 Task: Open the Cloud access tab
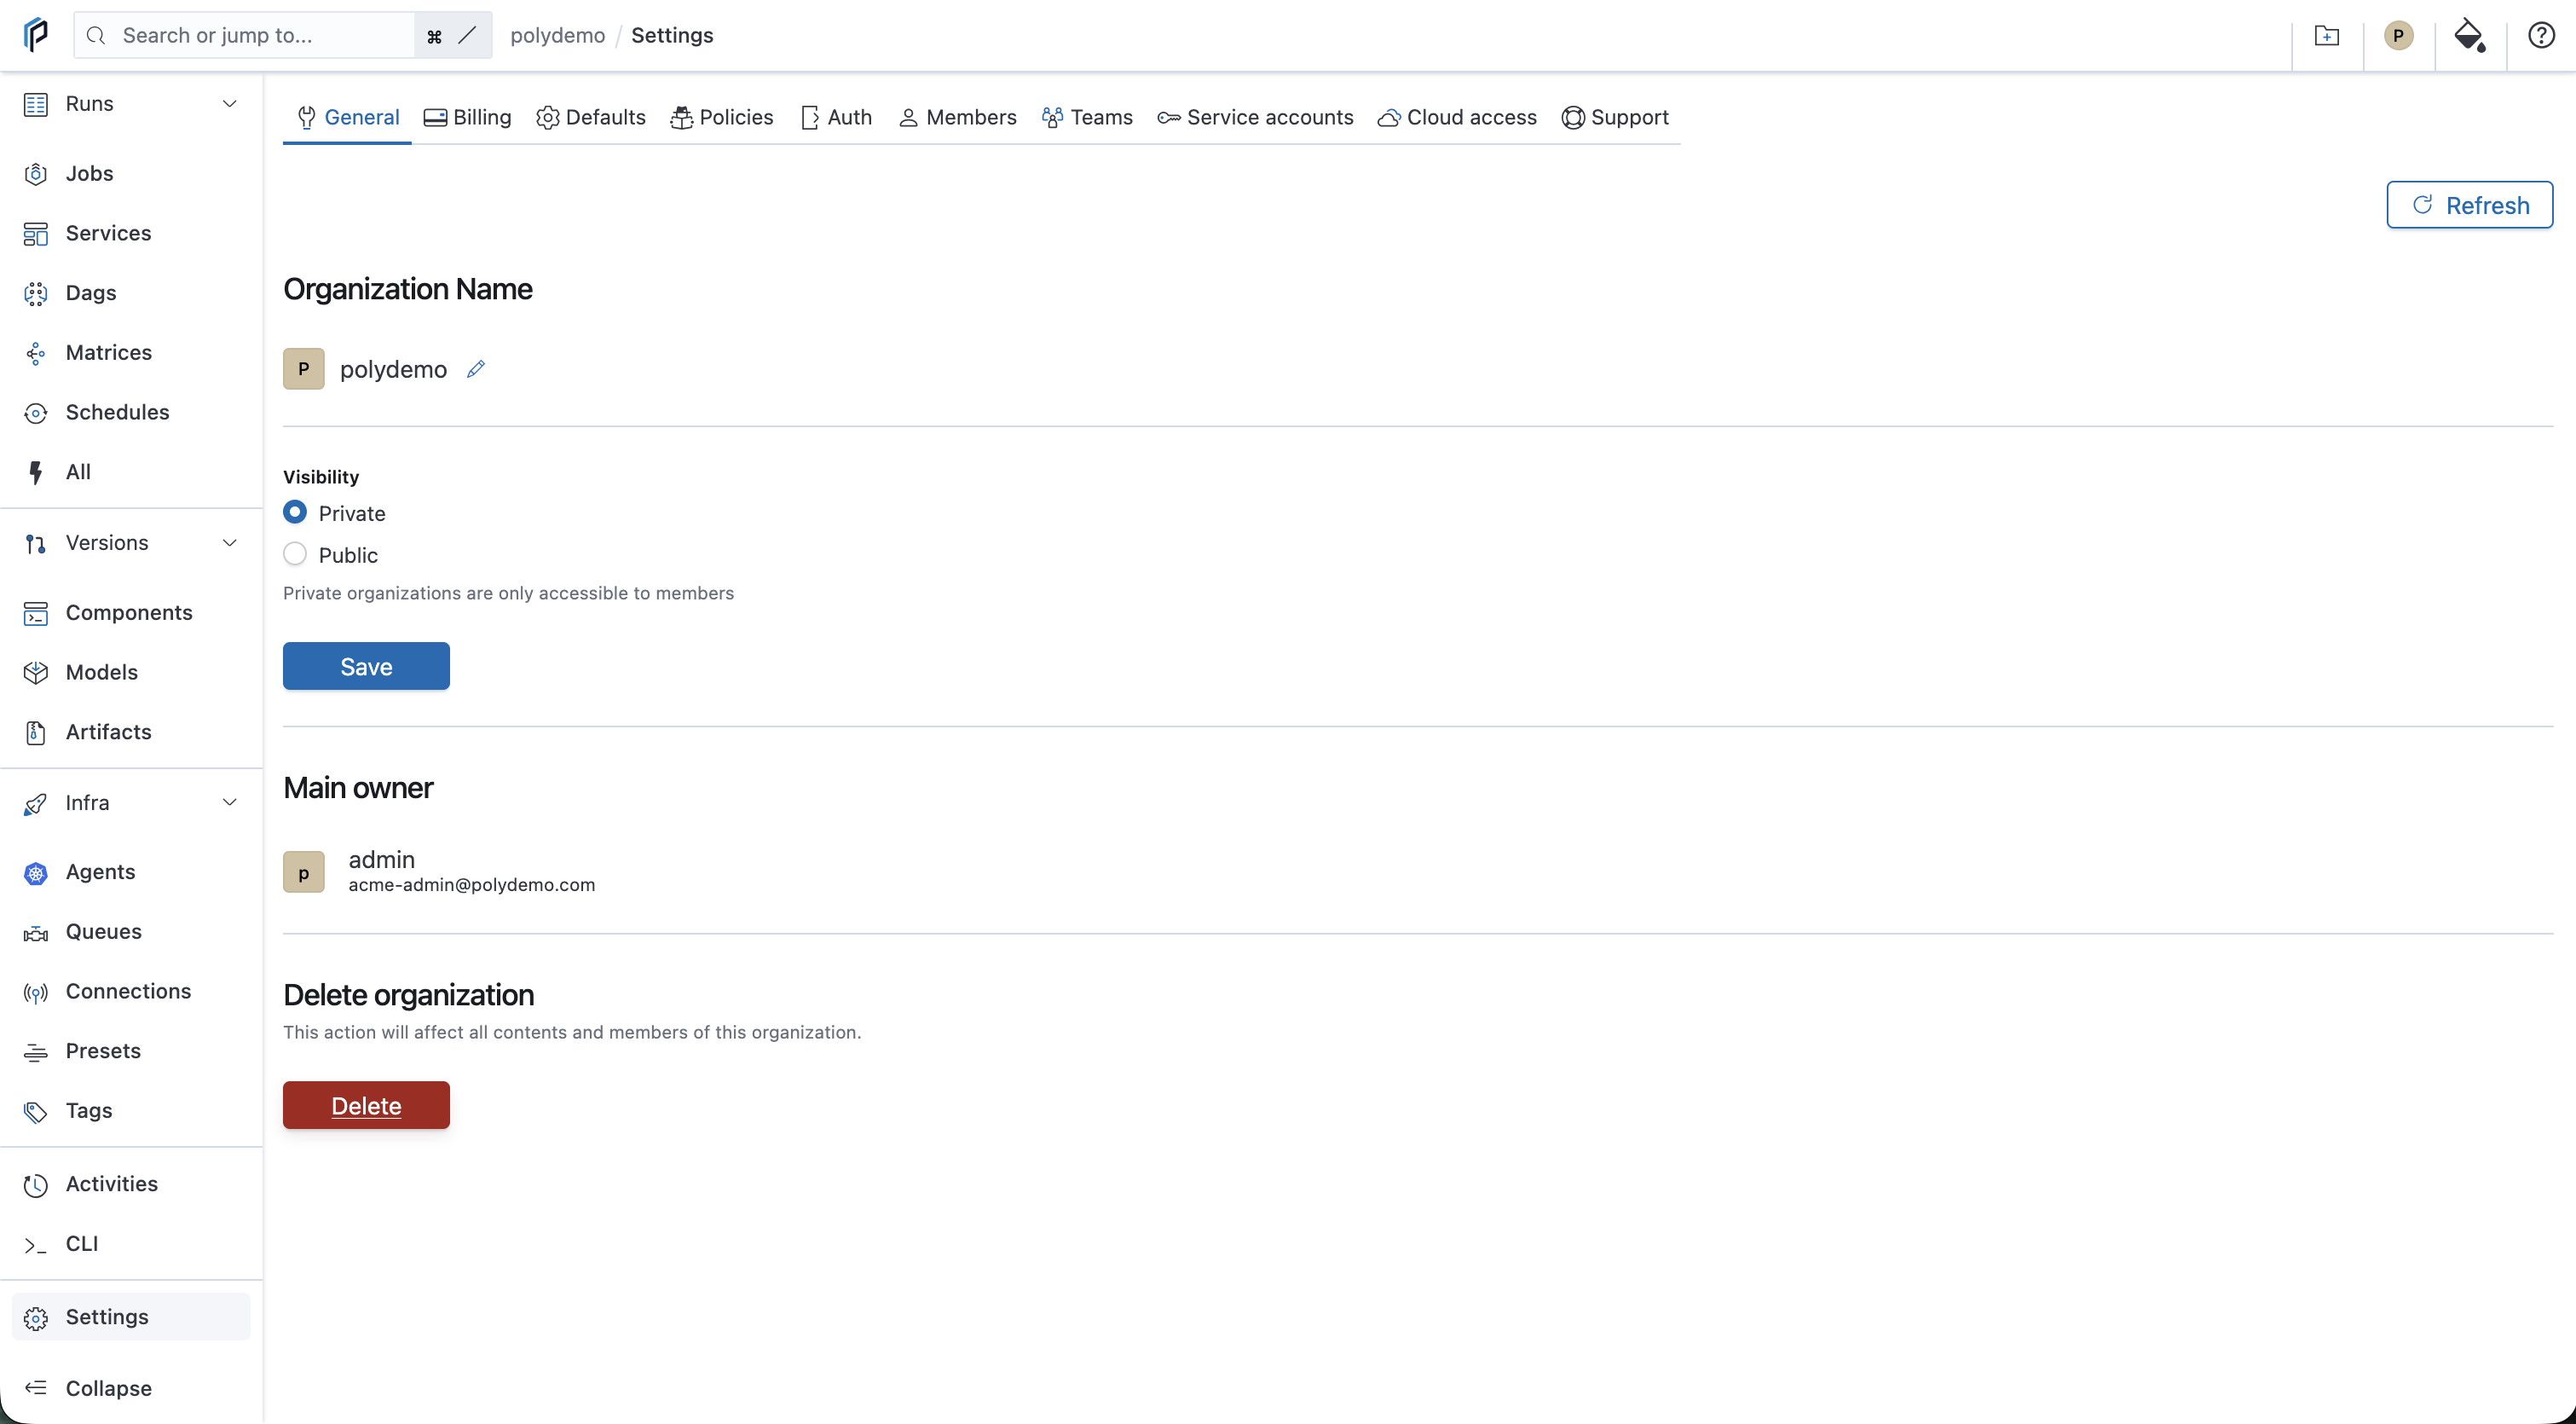pos(1457,117)
